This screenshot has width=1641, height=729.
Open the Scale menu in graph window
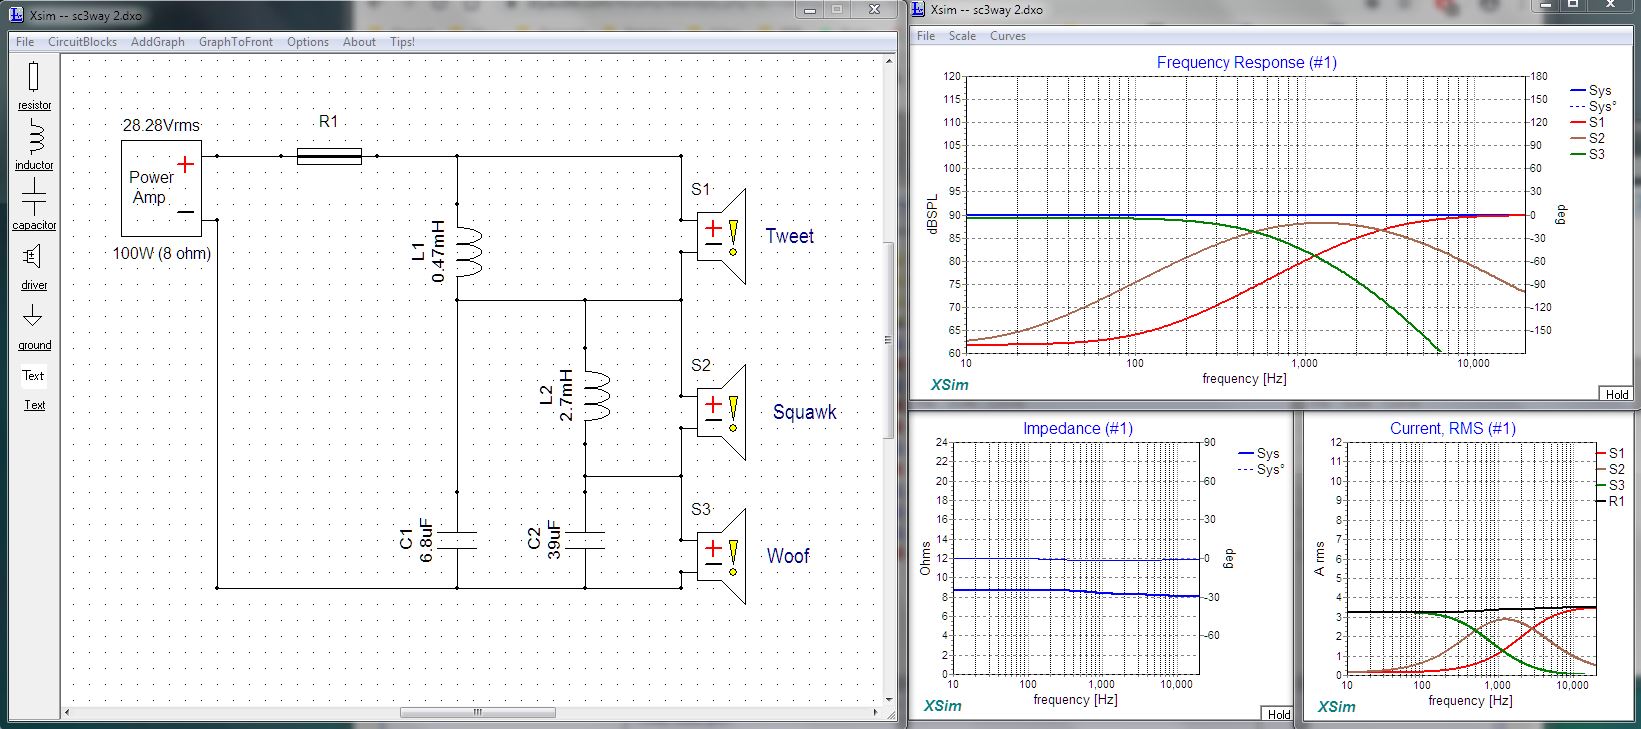pos(962,36)
